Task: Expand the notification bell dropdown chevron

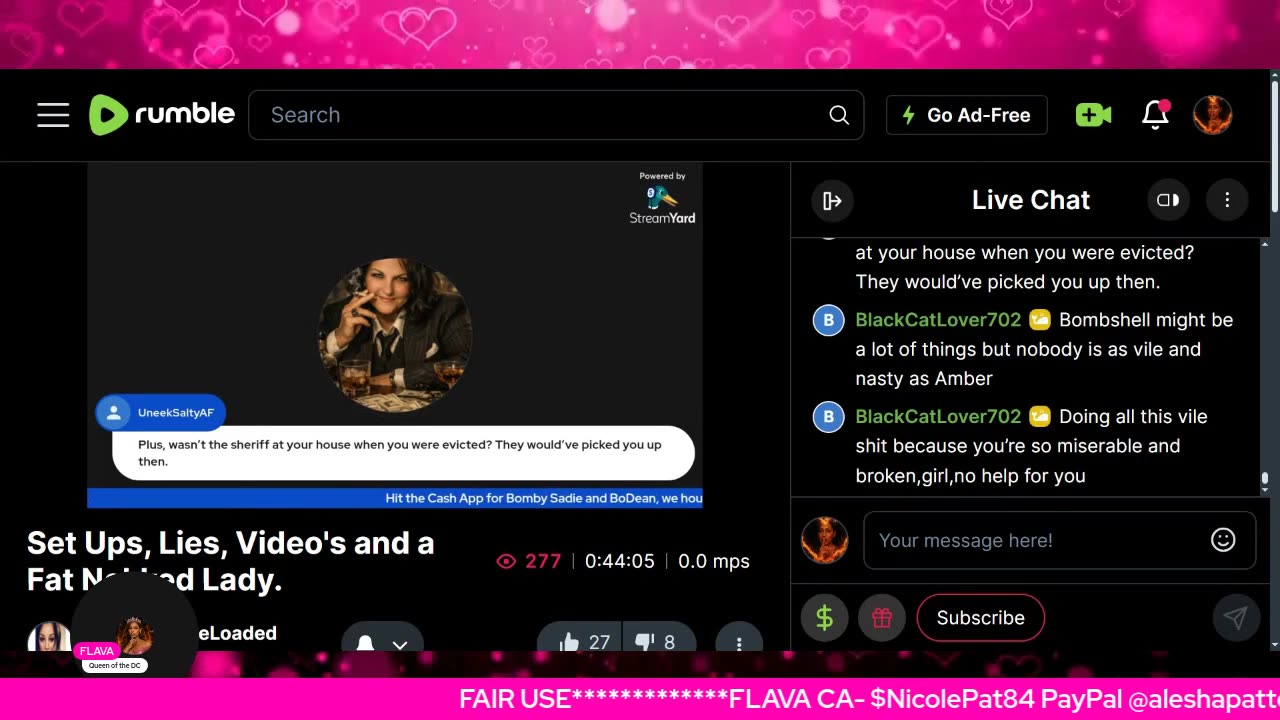Action: click(400, 645)
